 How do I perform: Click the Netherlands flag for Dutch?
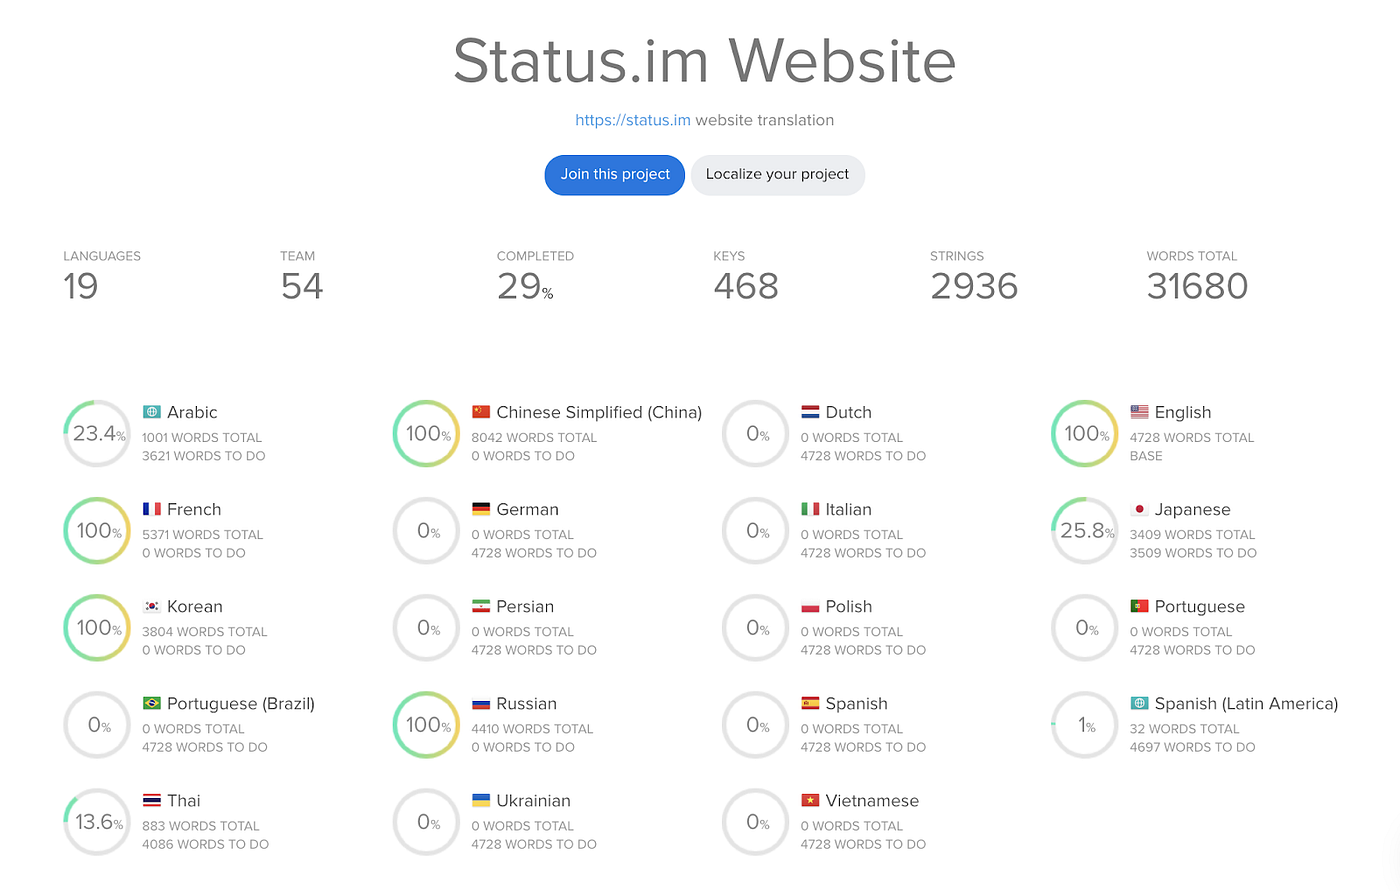tap(810, 412)
